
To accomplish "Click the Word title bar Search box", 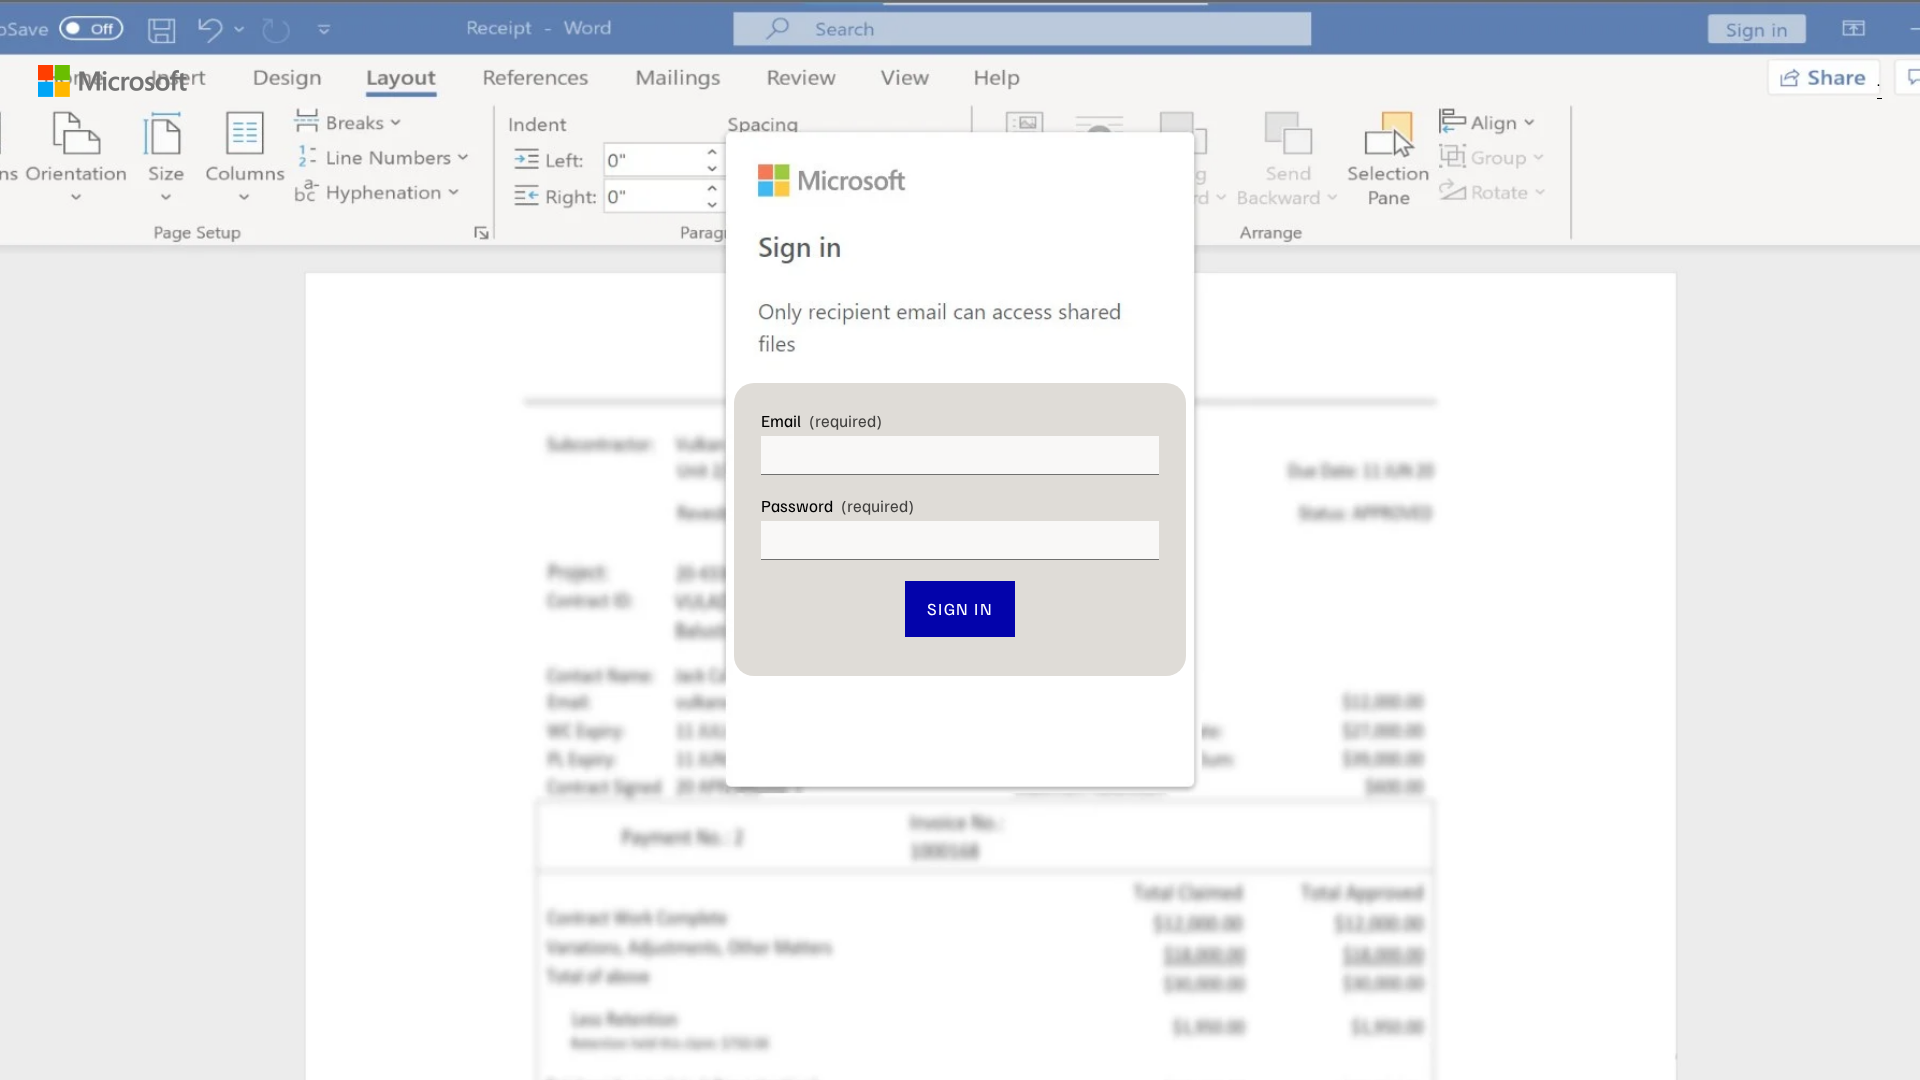I will 1022,29.
